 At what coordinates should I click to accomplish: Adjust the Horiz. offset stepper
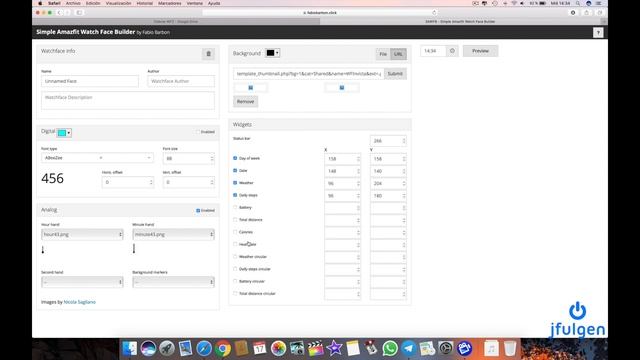[x=151, y=182]
